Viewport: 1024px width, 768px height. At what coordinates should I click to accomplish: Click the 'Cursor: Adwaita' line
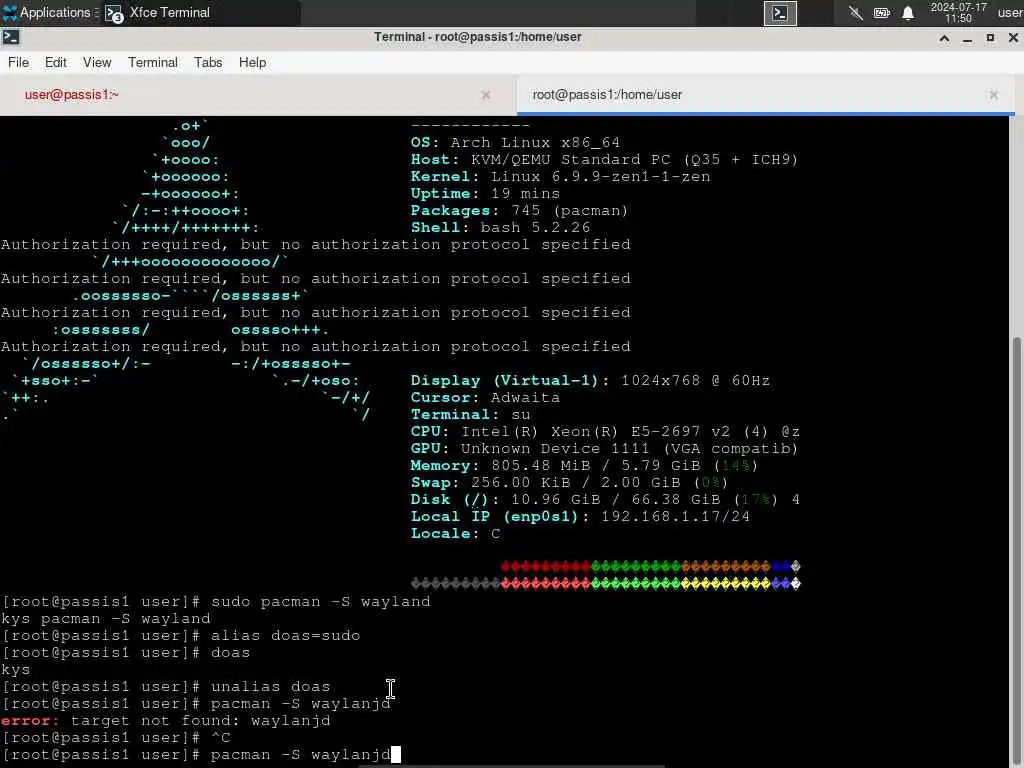click(x=485, y=397)
